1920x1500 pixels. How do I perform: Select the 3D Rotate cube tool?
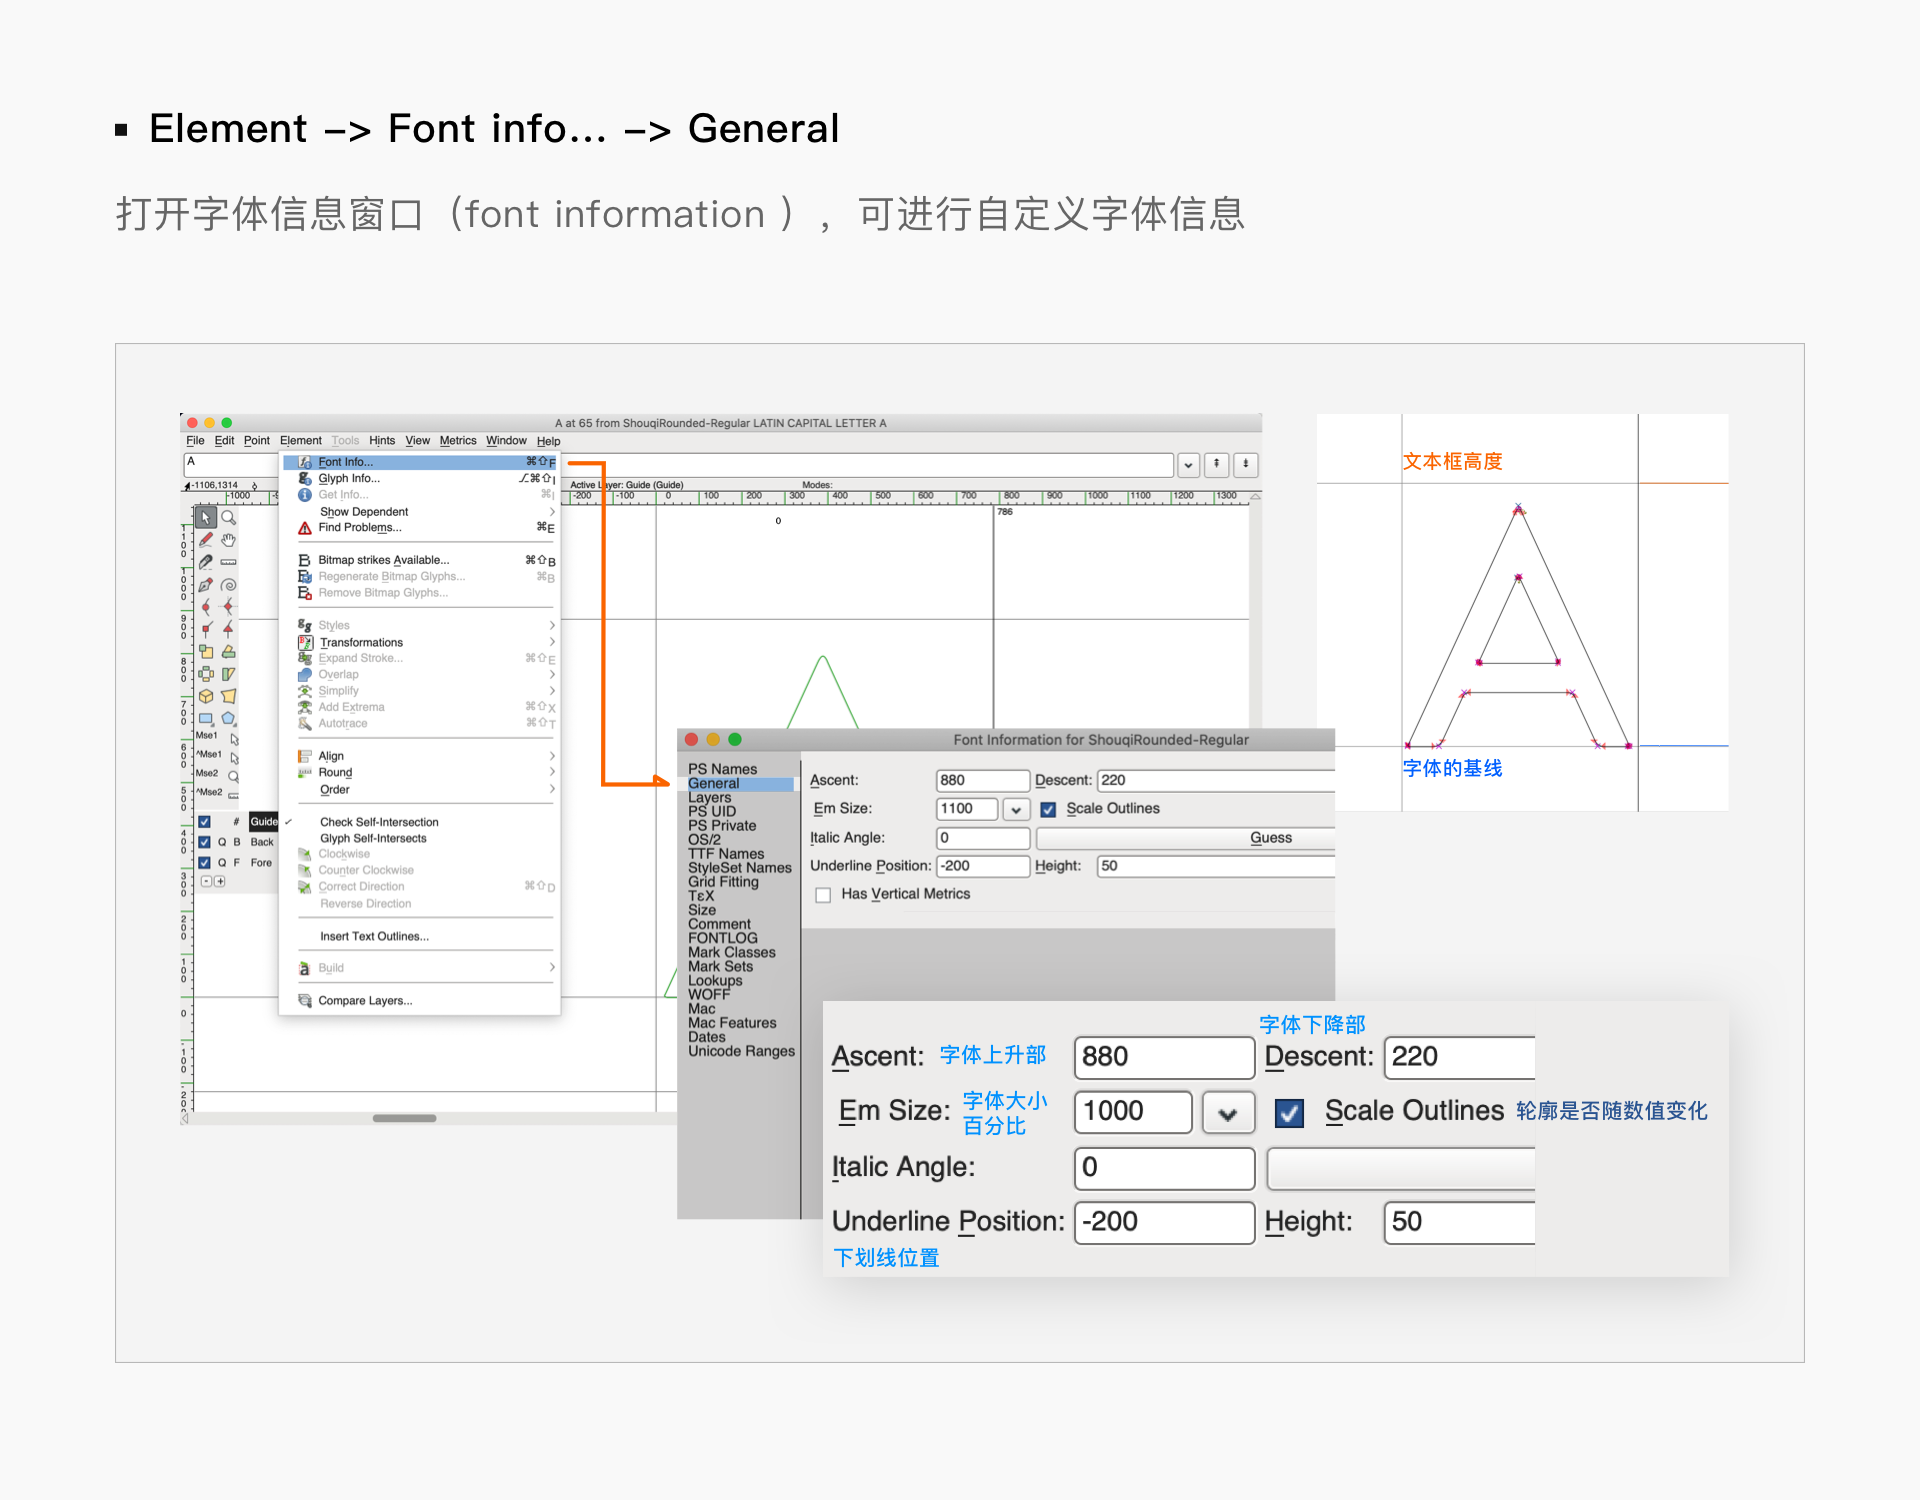205,696
